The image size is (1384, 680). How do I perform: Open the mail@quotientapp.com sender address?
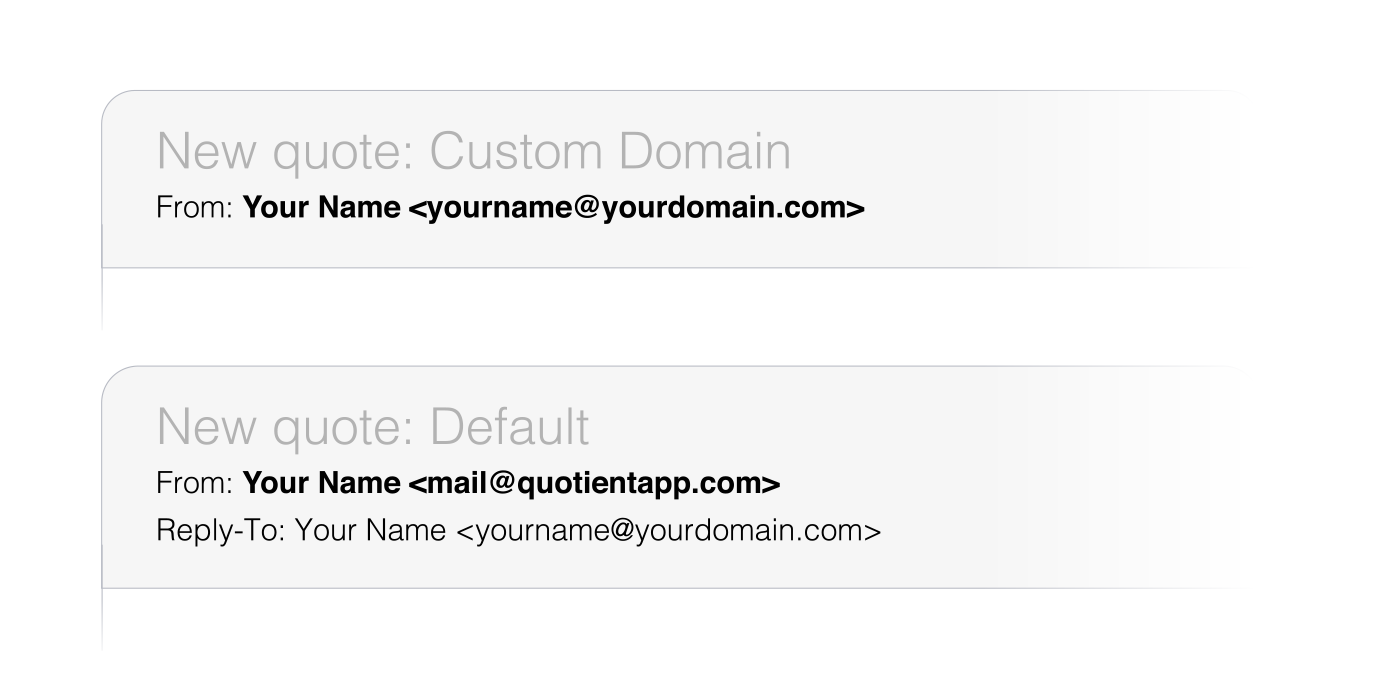[x=594, y=484]
